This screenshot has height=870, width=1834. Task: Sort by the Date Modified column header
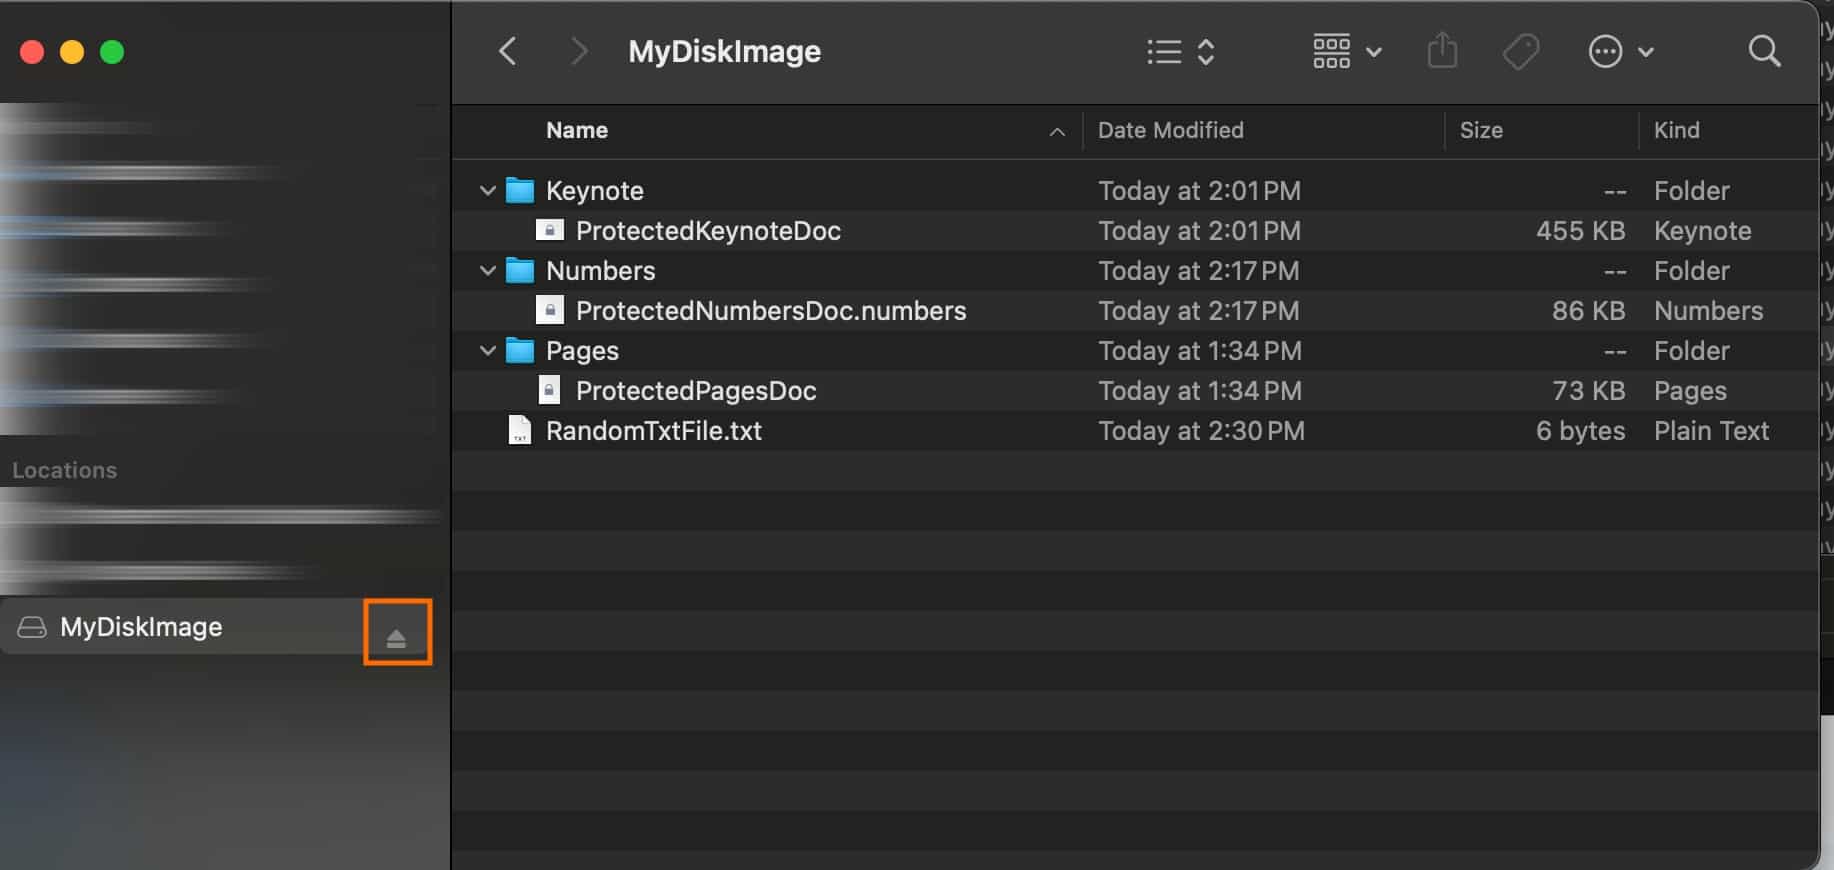[x=1171, y=130]
